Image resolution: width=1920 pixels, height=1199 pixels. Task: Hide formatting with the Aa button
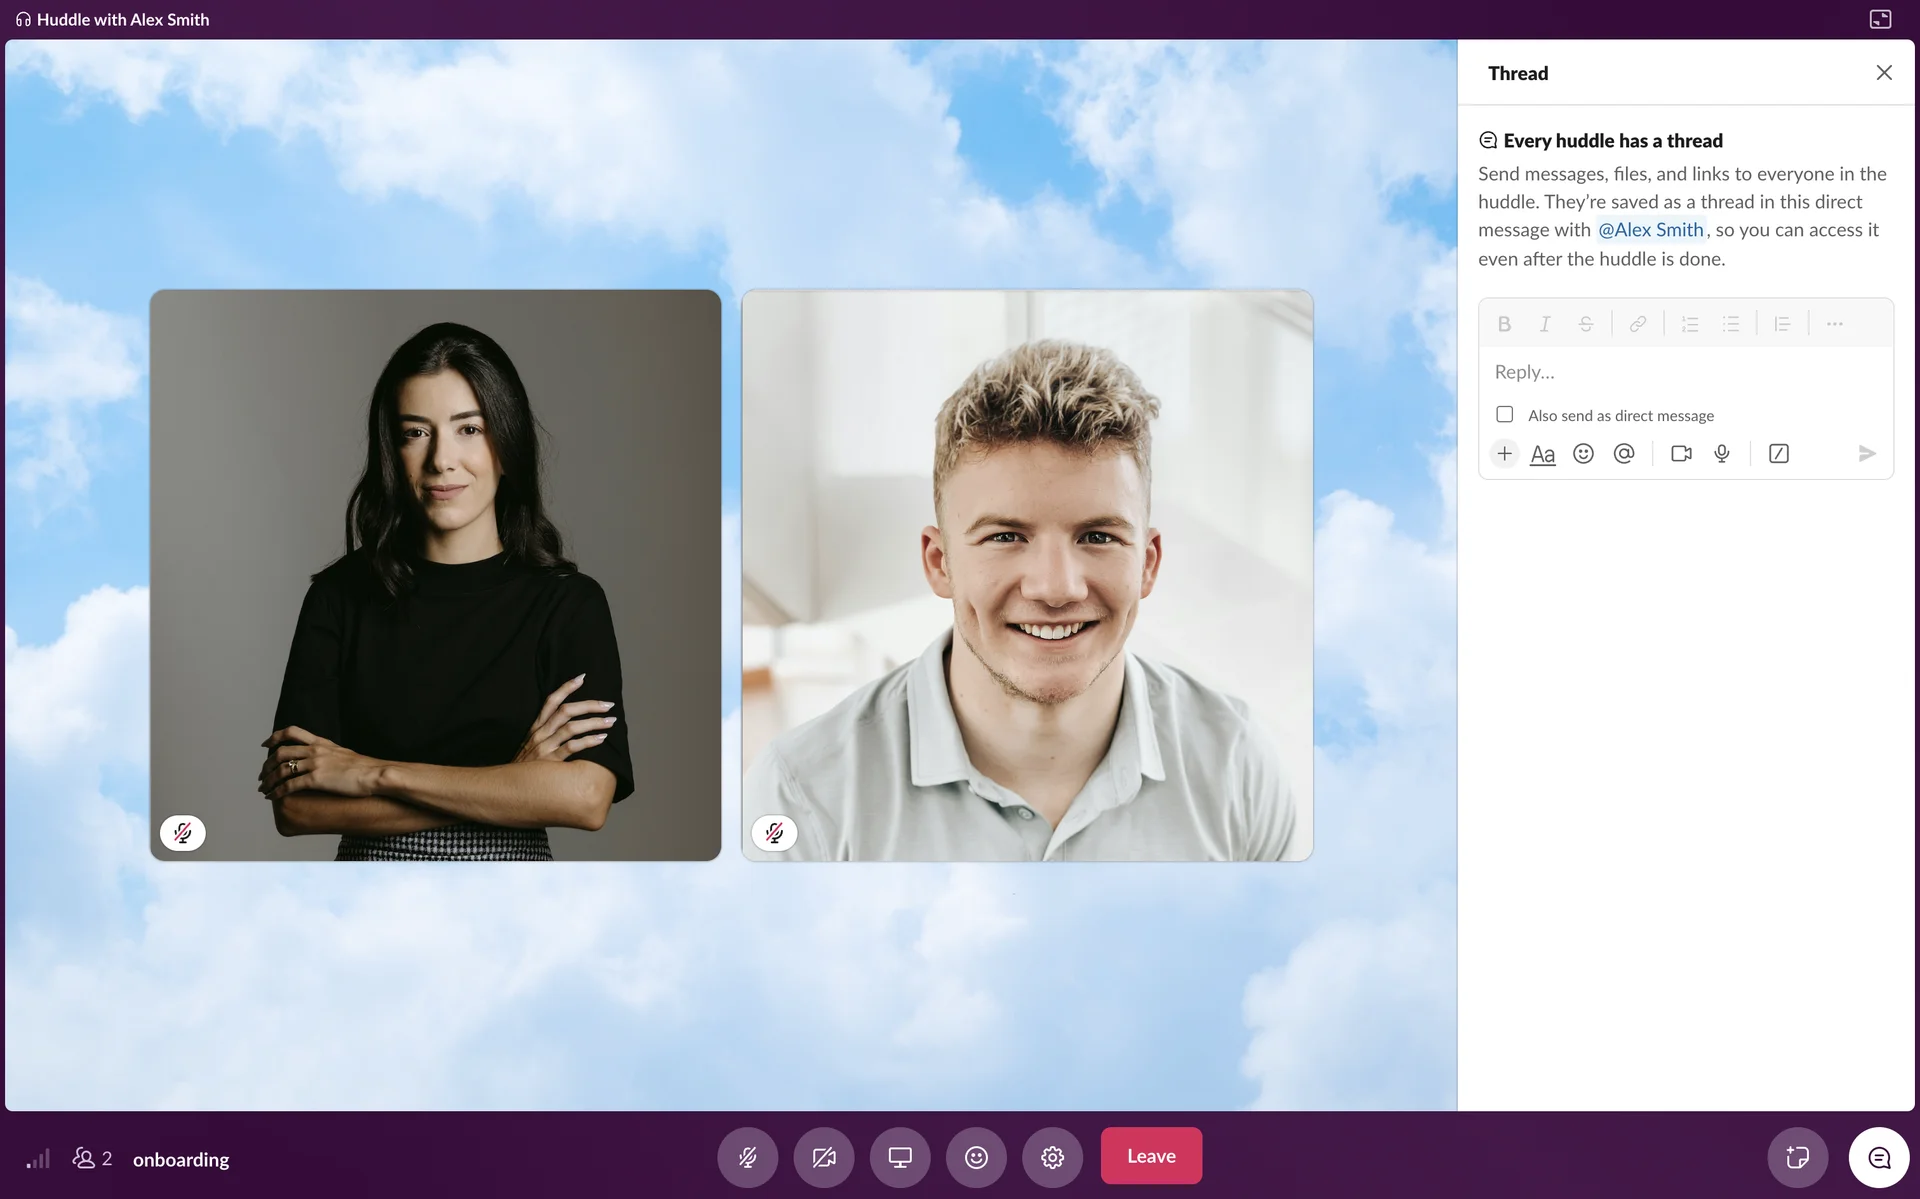coord(1543,454)
